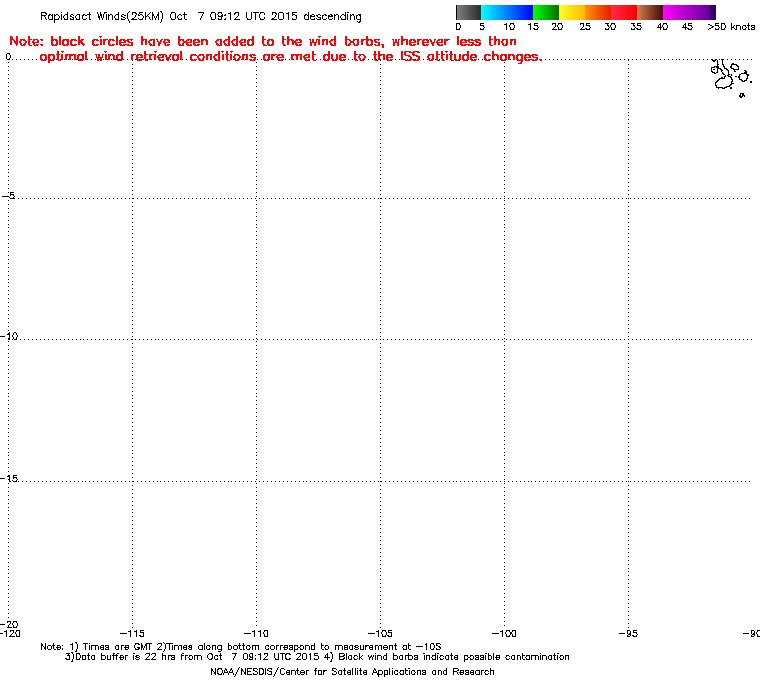760x688 pixels.
Task: Select the brown 35-40 knots legend segment
Action: (x=650, y=12)
